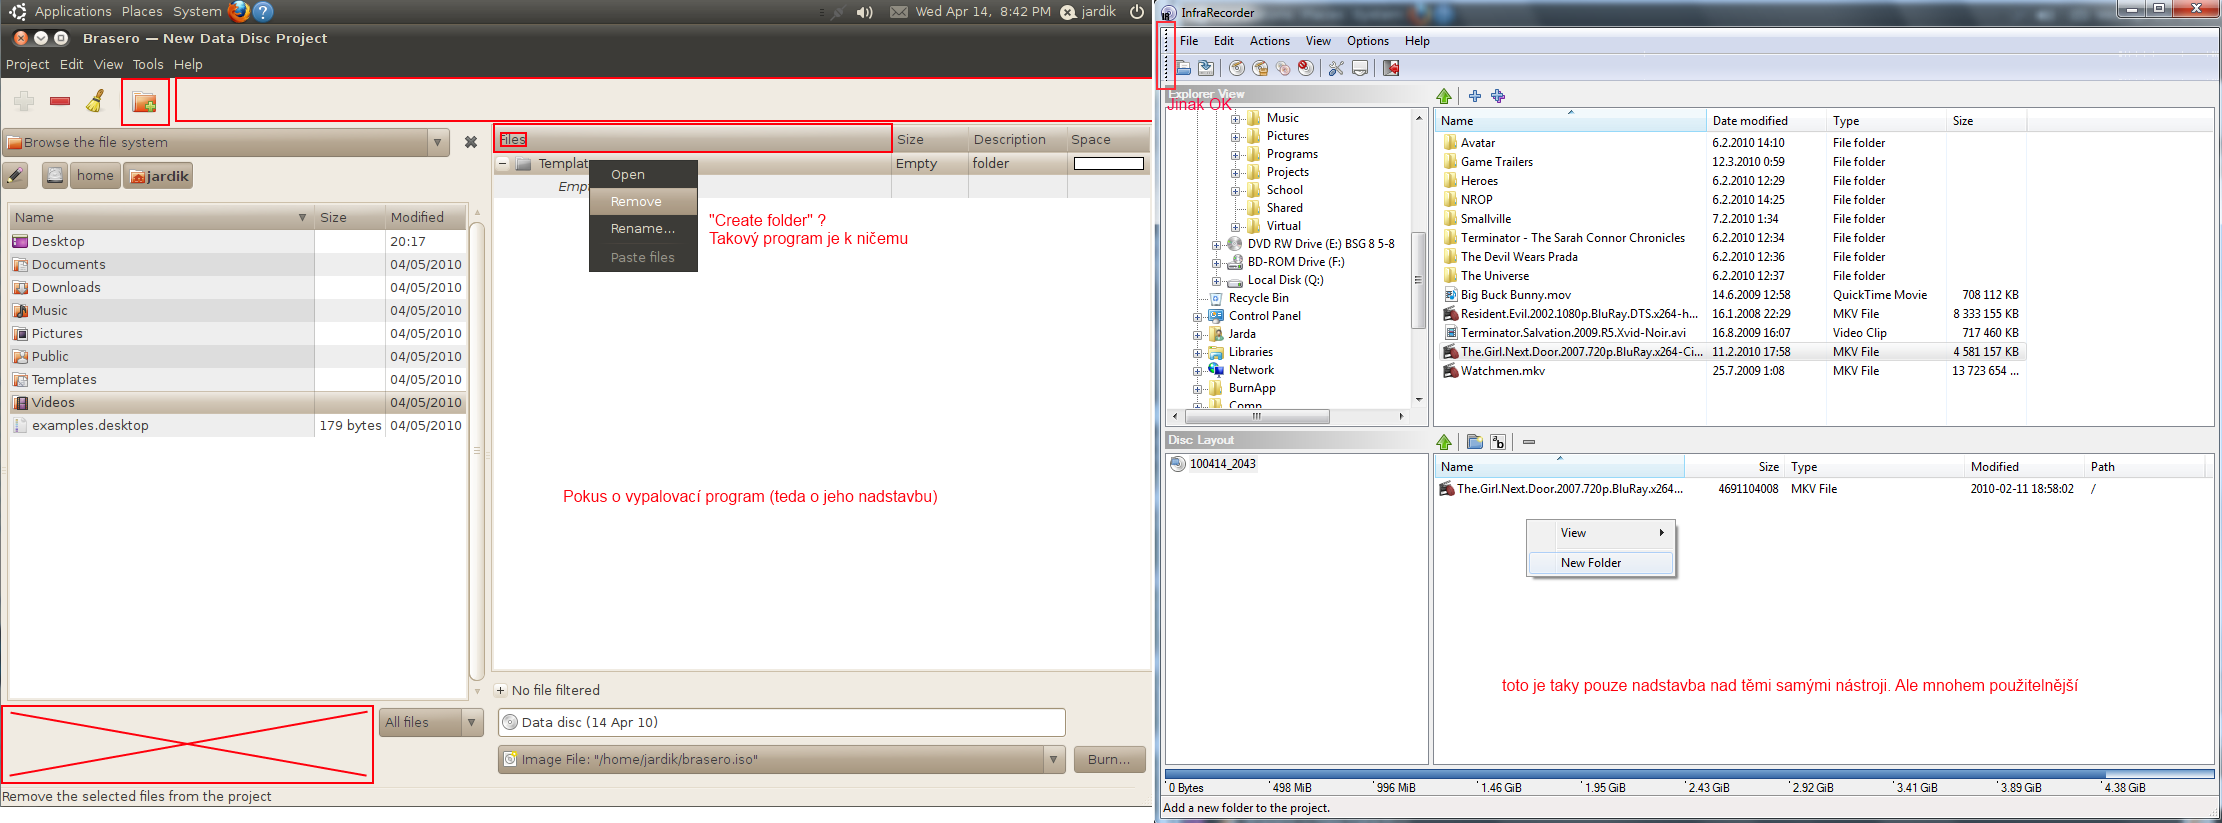Click the red arrow exit icon in InfraRecorder
Screen dimensions: 2222x823
(1391, 68)
